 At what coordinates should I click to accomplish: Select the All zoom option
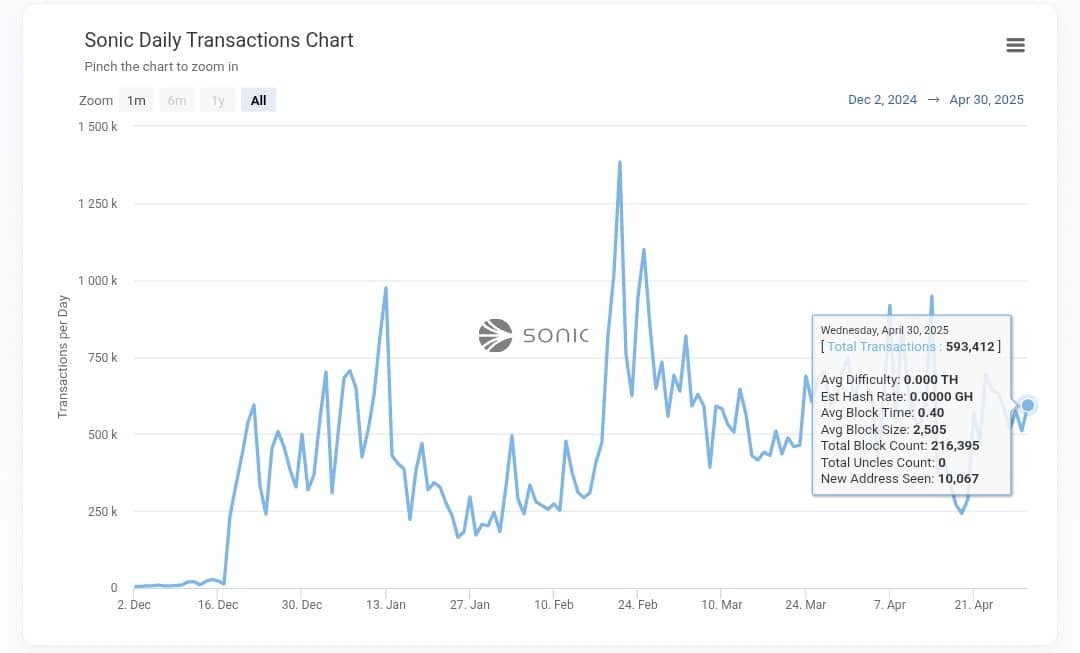point(258,100)
